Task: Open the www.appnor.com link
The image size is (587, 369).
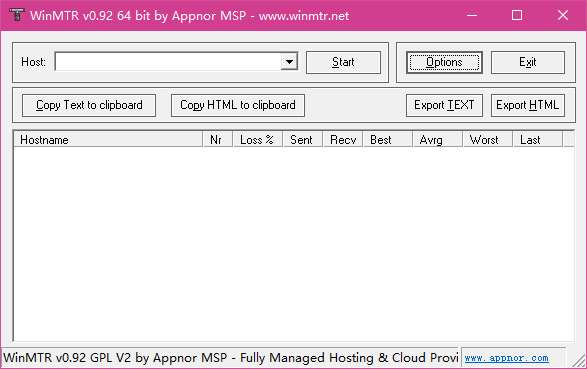Action: point(507,358)
